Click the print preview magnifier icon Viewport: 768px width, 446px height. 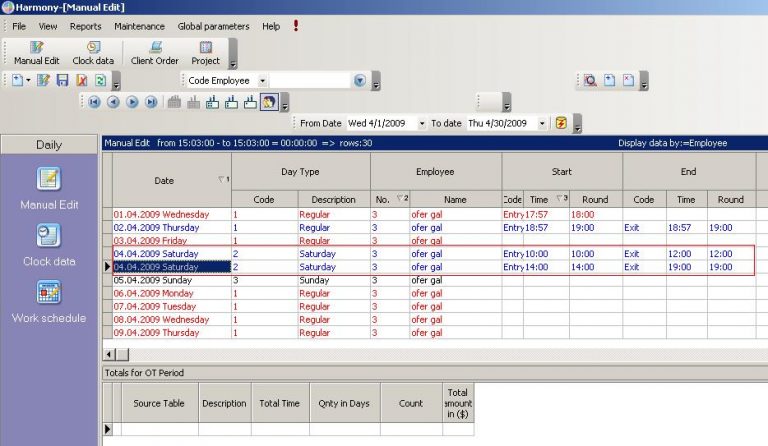(590, 80)
